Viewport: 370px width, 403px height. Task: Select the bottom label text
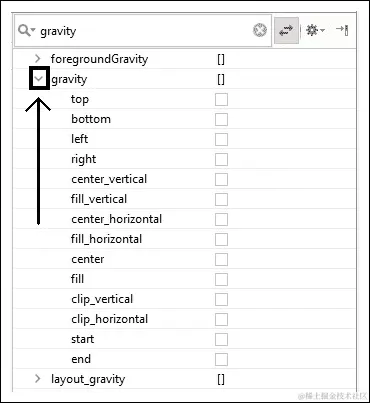click(x=91, y=119)
